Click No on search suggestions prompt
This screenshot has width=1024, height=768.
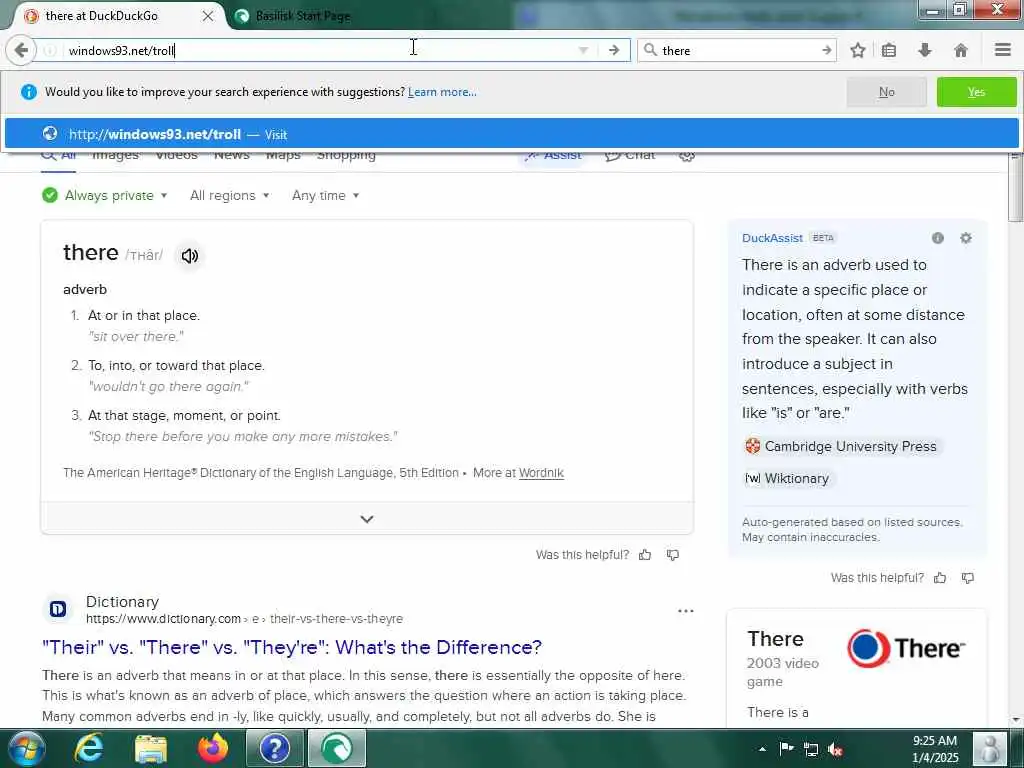pos(886,92)
